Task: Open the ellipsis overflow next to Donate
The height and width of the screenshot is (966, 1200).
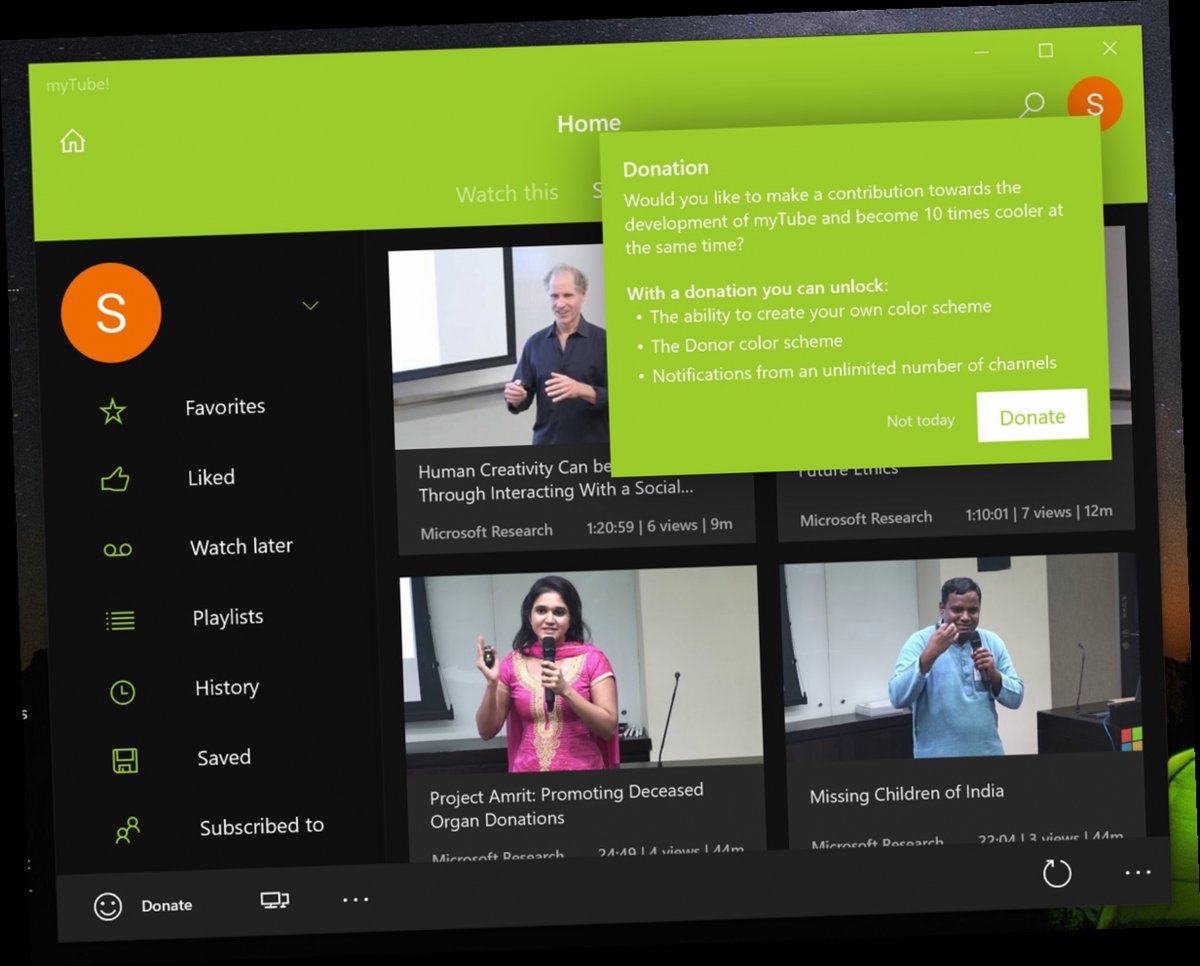Action: point(355,900)
